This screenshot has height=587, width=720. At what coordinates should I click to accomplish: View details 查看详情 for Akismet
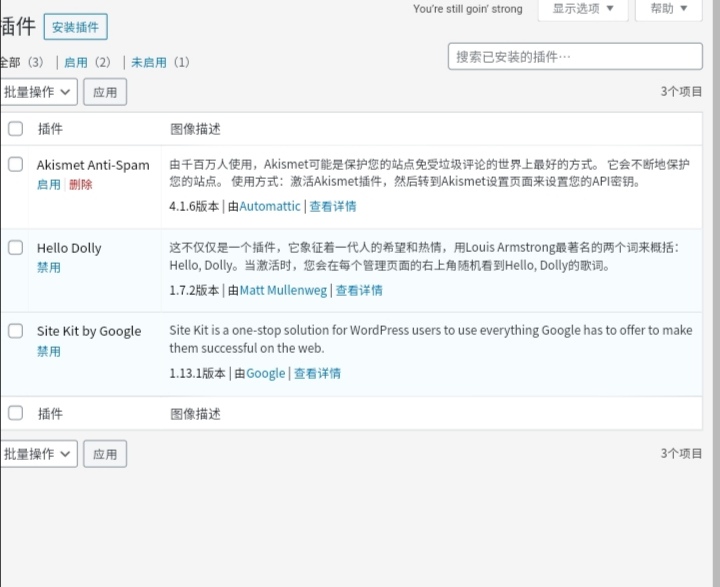(x=333, y=206)
